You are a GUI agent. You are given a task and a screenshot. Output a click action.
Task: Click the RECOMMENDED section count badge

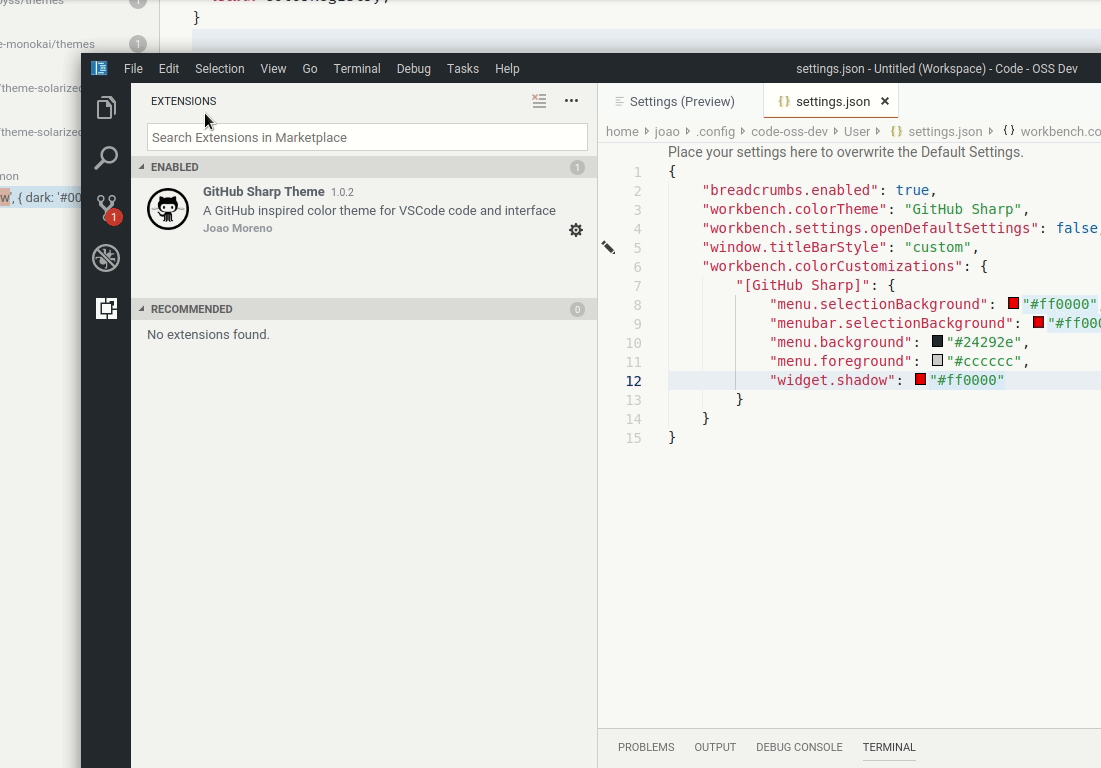[577, 309]
